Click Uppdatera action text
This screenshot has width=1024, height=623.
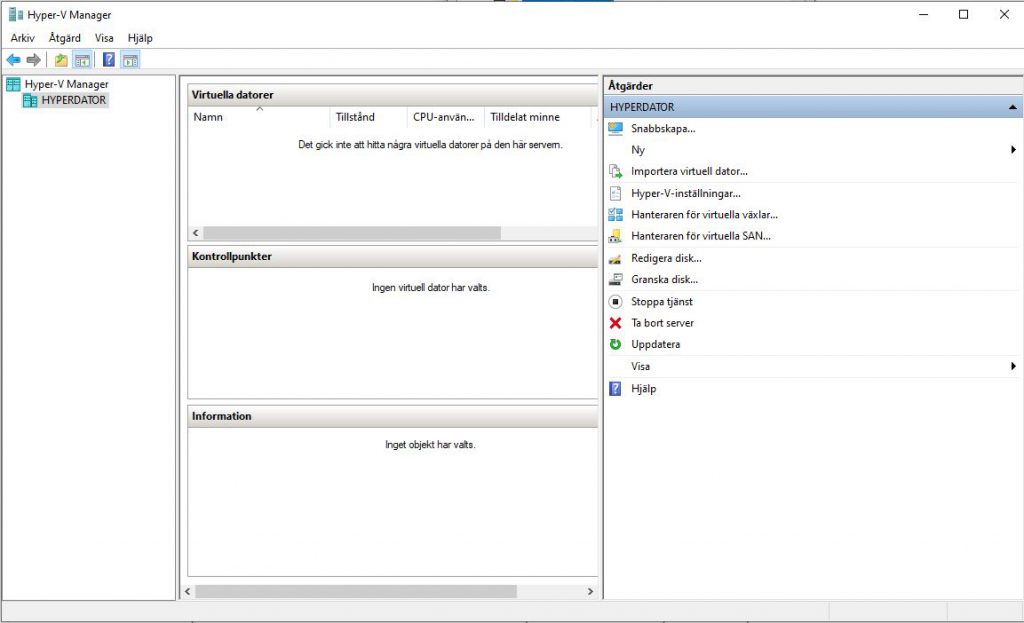click(x=655, y=344)
